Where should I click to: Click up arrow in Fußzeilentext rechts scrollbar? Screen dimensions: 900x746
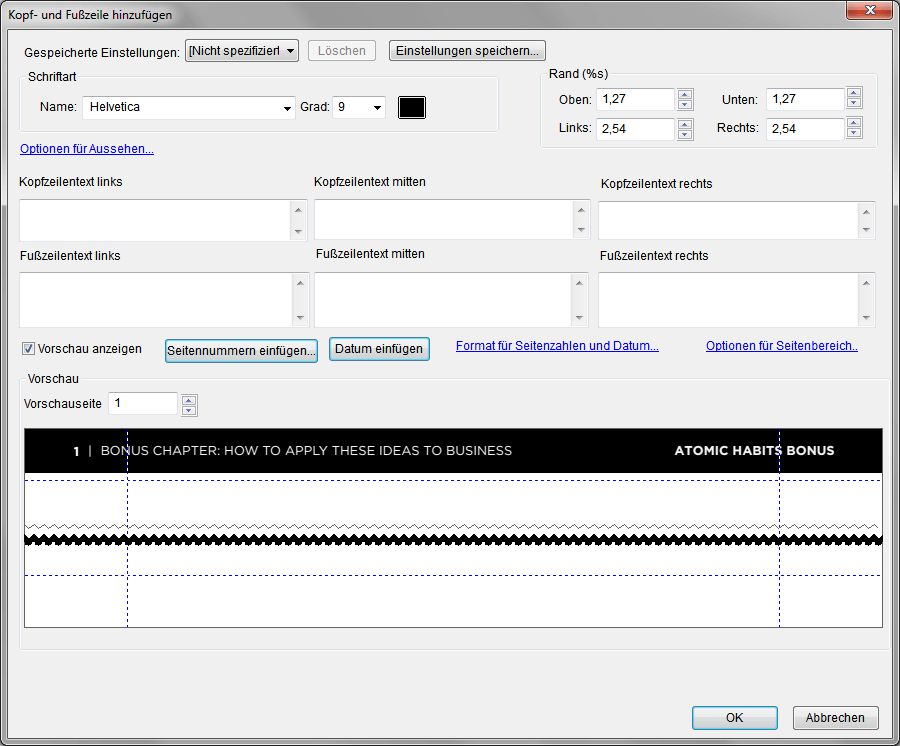pyautogui.click(x=866, y=283)
